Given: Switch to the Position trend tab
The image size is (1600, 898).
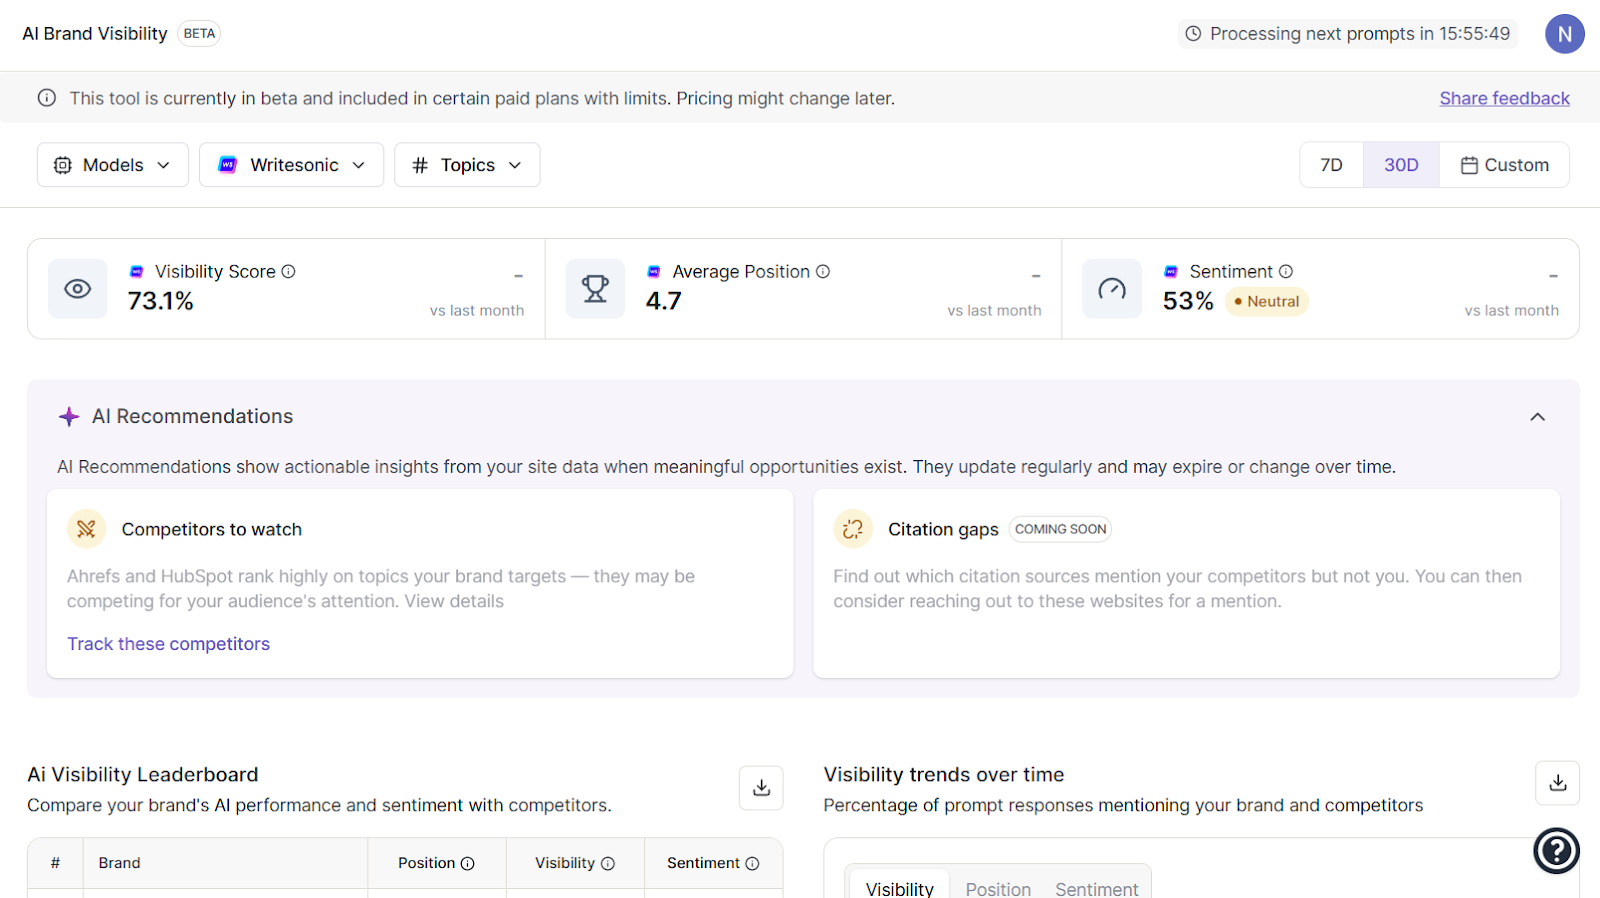Looking at the screenshot, I should 998,889.
